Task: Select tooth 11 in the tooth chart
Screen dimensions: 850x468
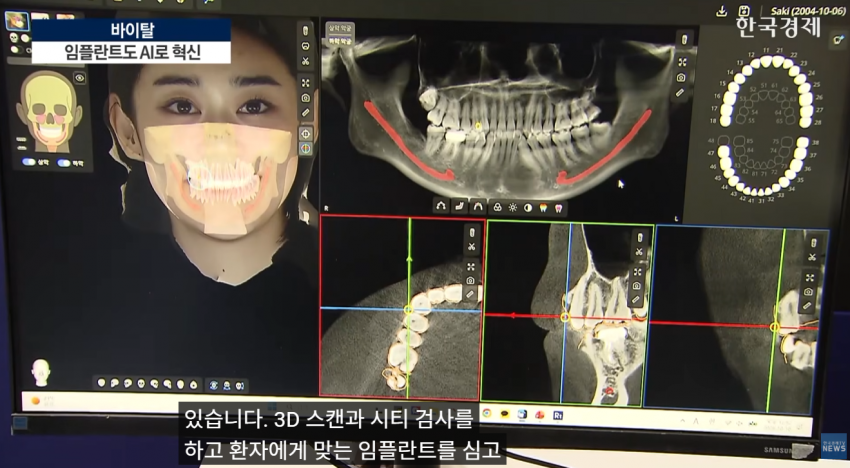Action: pyautogui.click(x=766, y=60)
